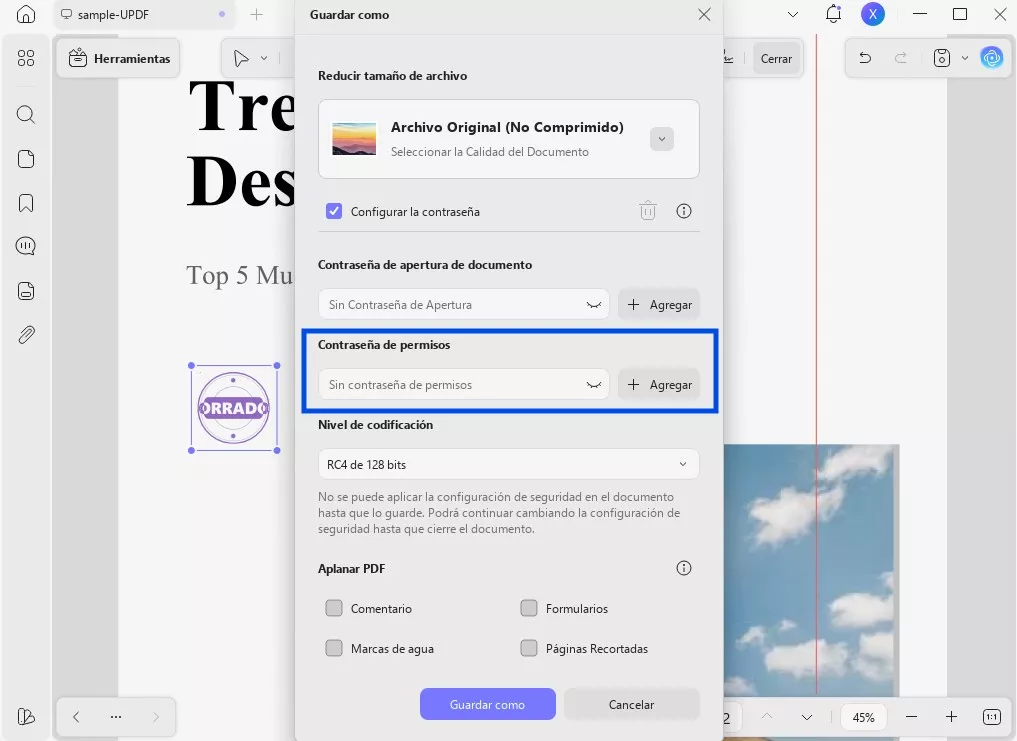Expand the document quality dropdown

662,139
